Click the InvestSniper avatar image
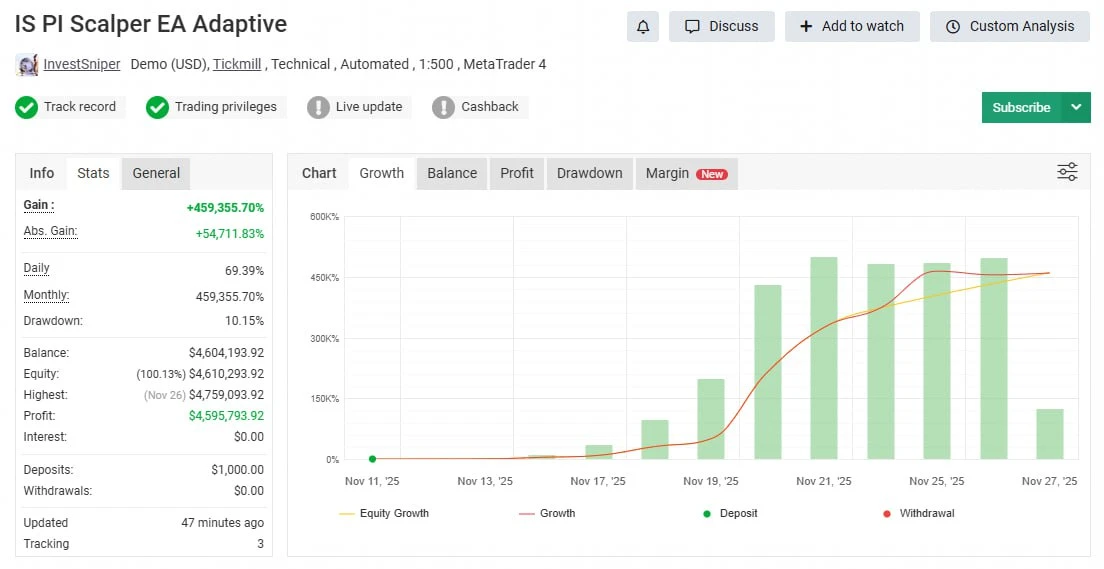 (x=27, y=65)
